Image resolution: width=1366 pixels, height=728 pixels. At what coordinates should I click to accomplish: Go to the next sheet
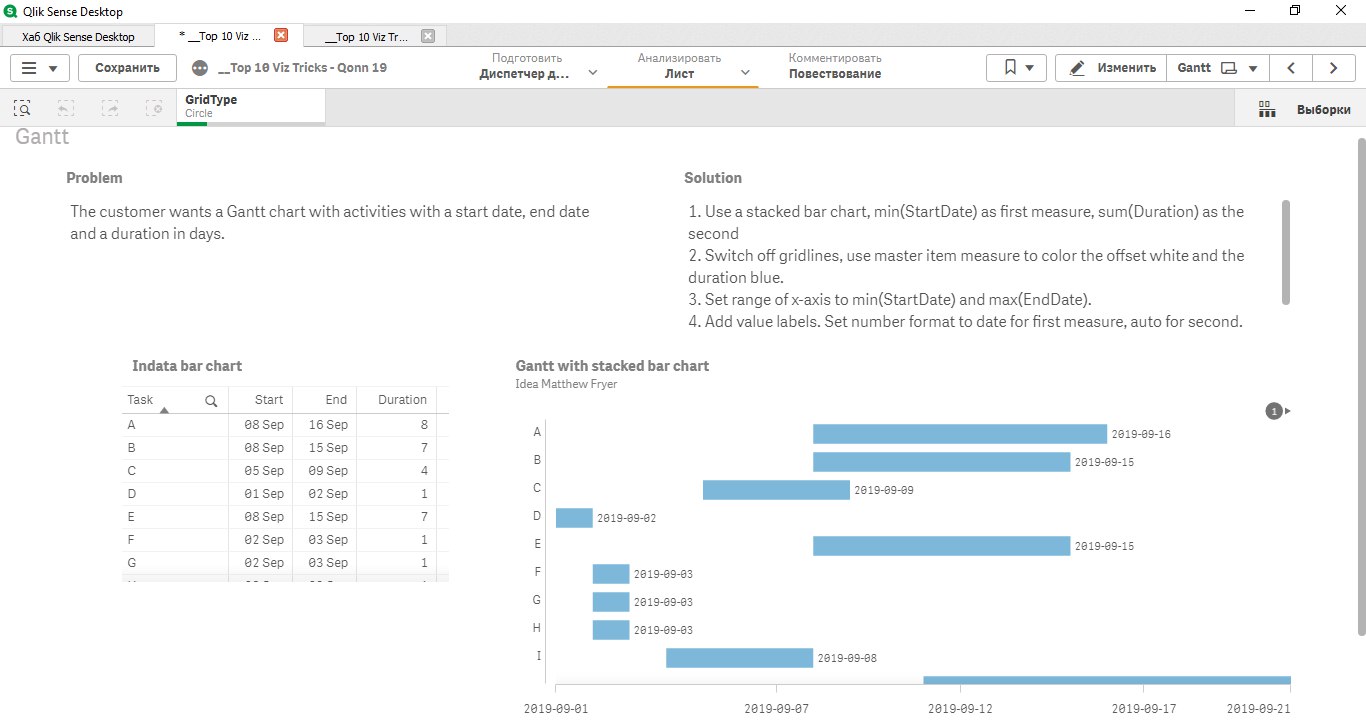1333,68
